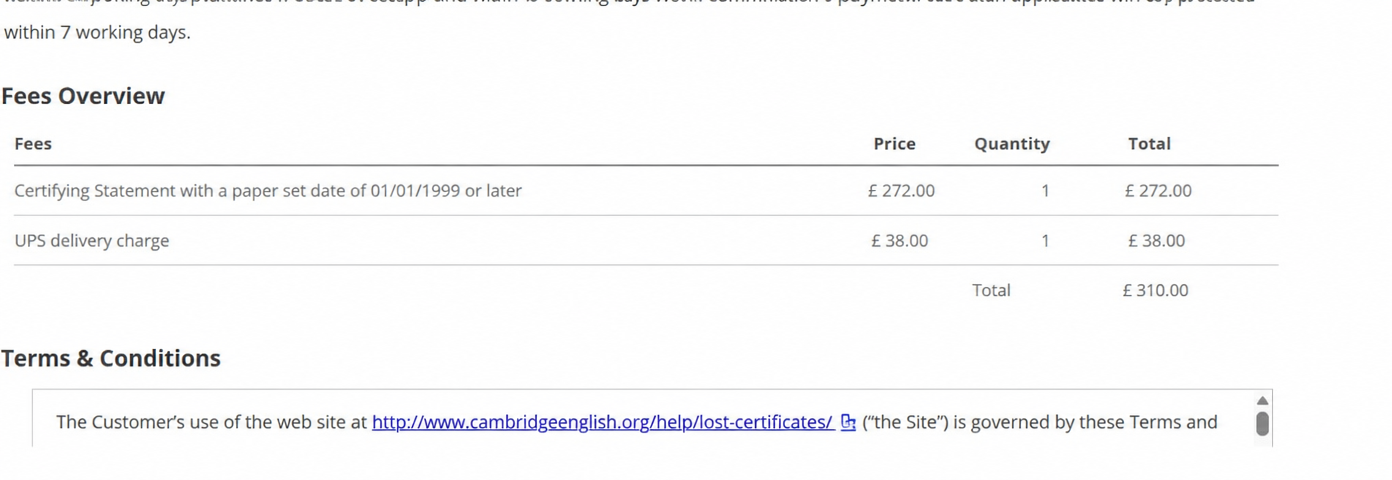Open the cambridgeenglish.org lost-certificates link
The height and width of the screenshot is (480, 1392).
(603, 422)
